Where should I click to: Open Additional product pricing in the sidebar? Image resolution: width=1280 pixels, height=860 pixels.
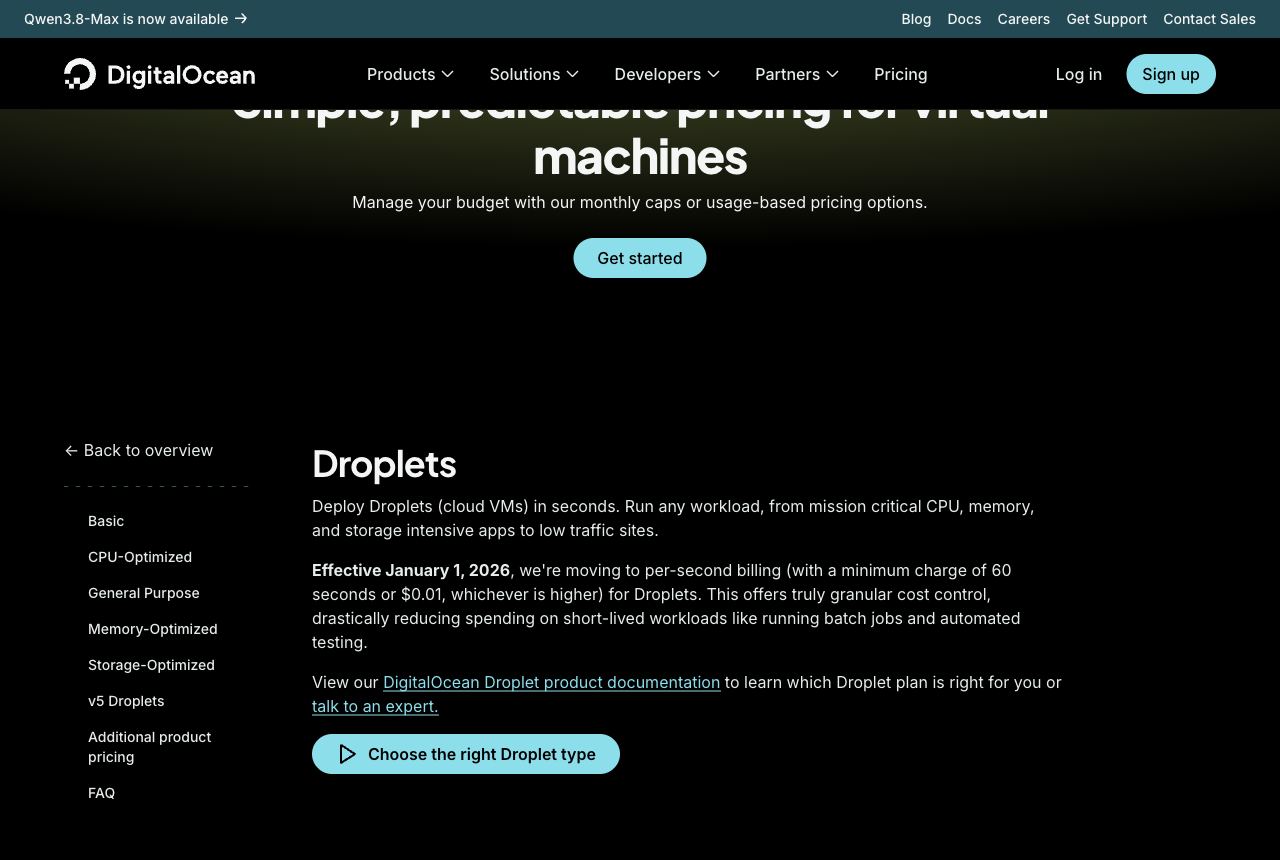point(150,747)
